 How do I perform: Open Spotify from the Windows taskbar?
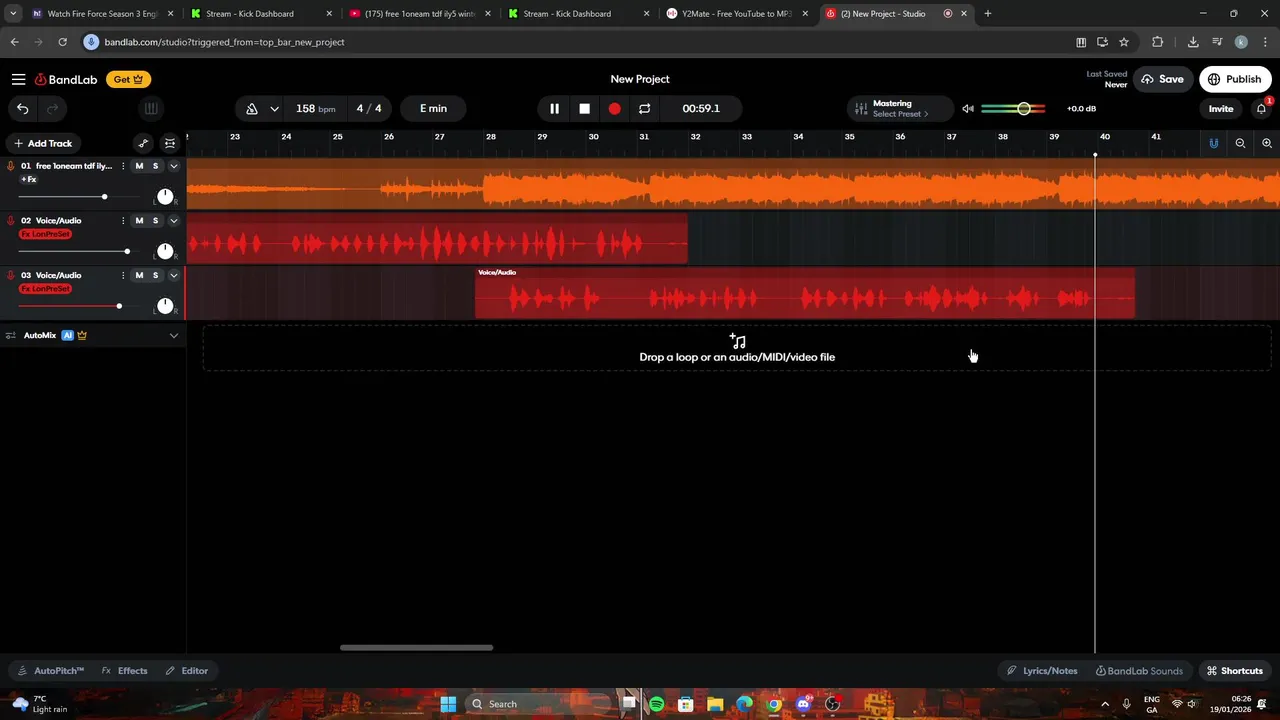656,704
